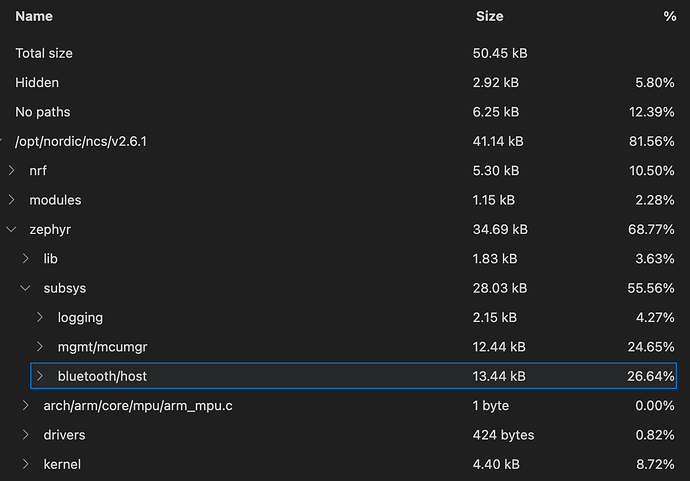This screenshot has height=481, width=690.
Task: Sort by the Size column header
Action: 489,16
